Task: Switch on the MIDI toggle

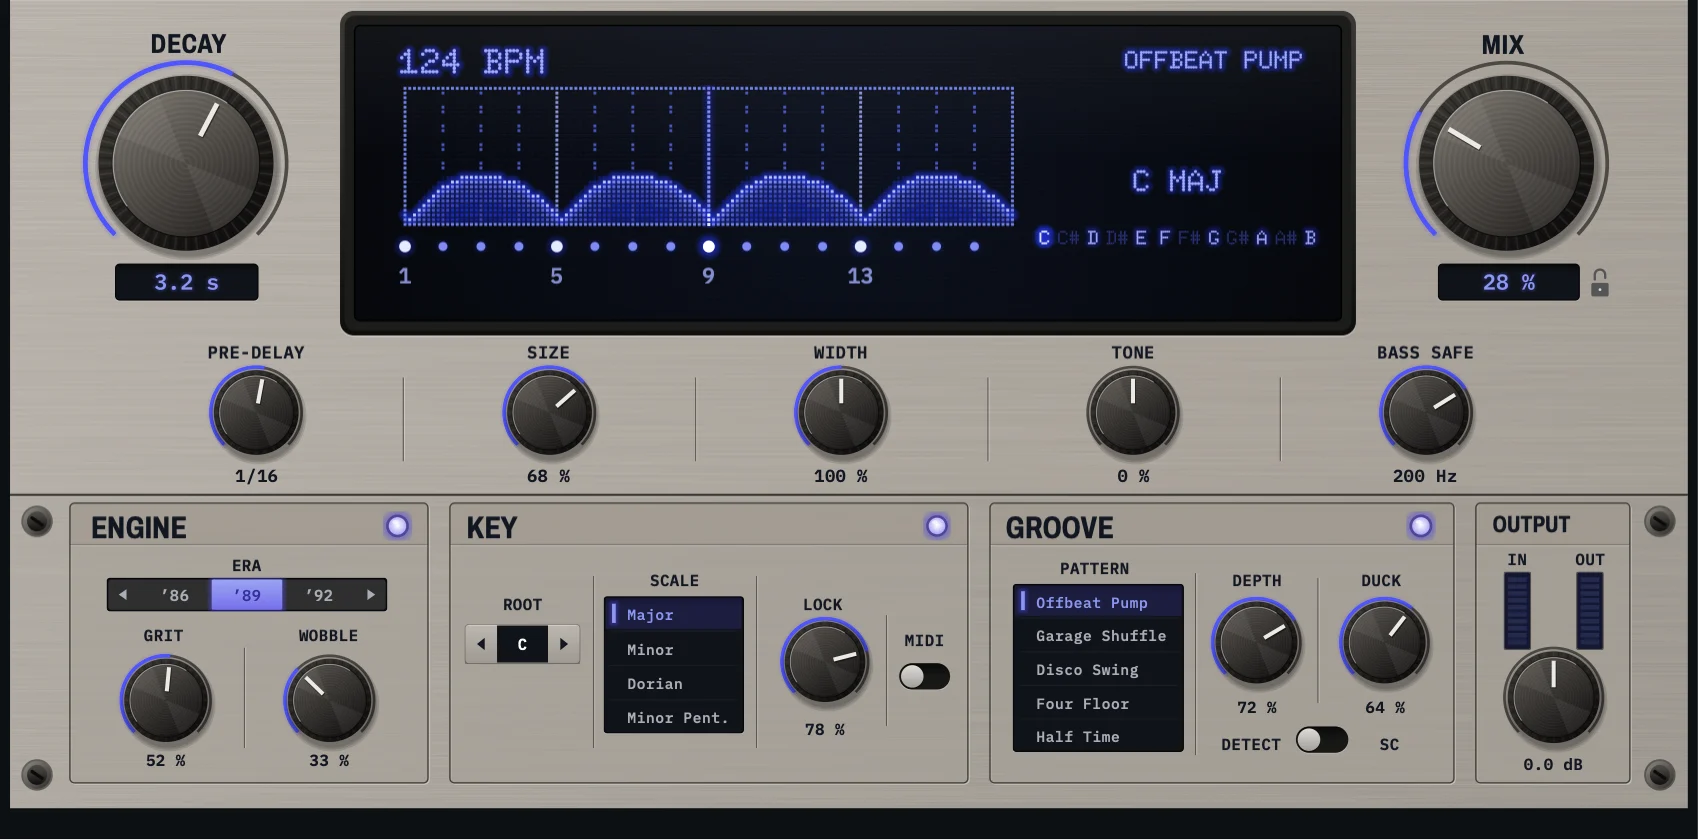Action: (924, 677)
